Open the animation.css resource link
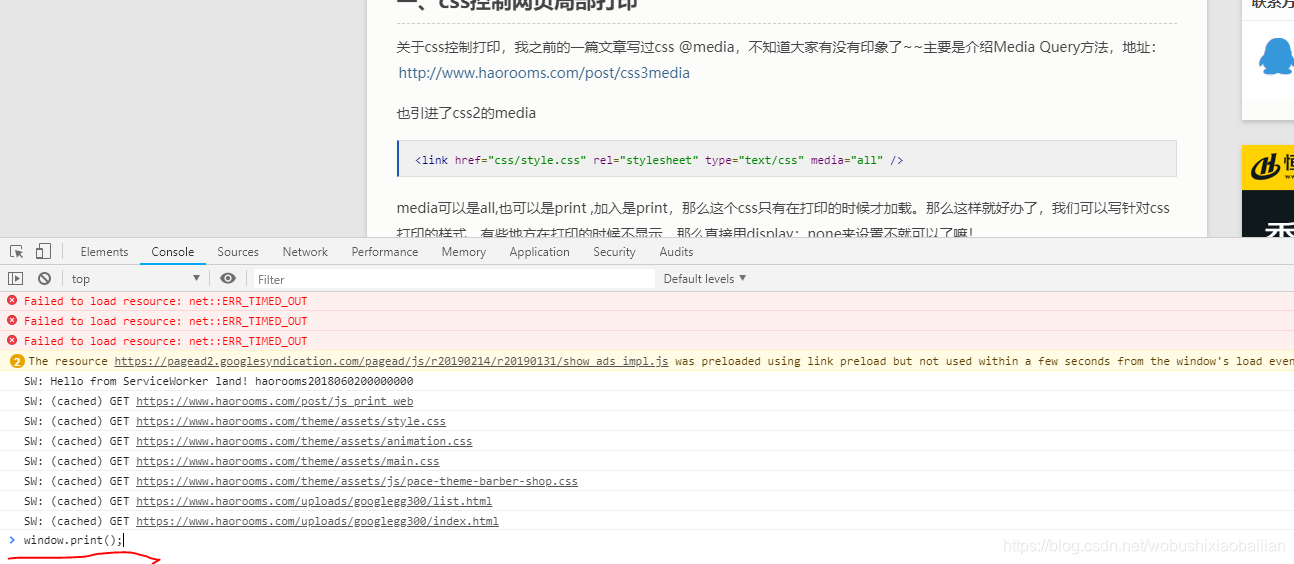1294x564 pixels. (x=304, y=441)
